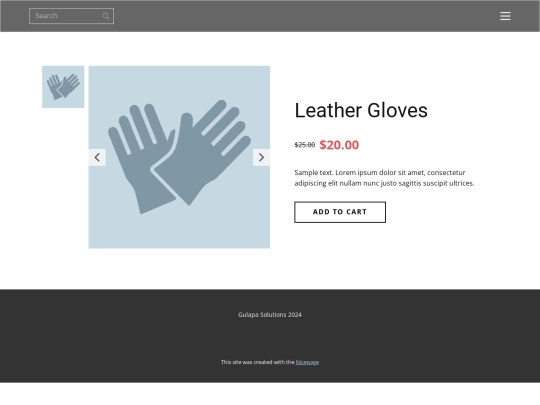Open the hamburger menu
The width and height of the screenshot is (540, 405).
tap(505, 16)
